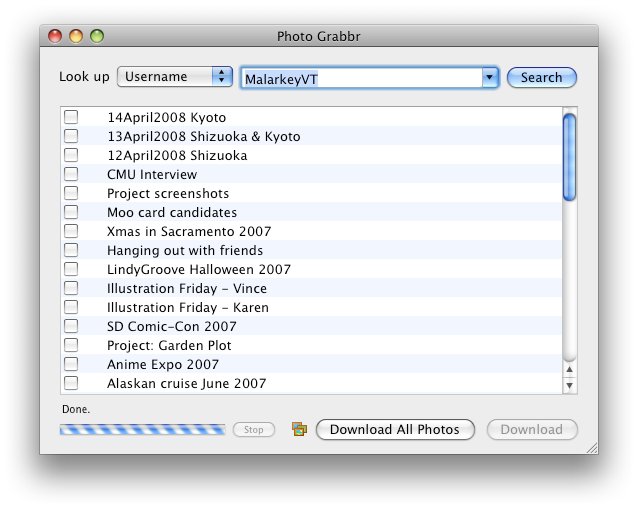Close the Photo Grabbr window
Image resolution: width=638 pixels, height=509 pixels.
55,36
